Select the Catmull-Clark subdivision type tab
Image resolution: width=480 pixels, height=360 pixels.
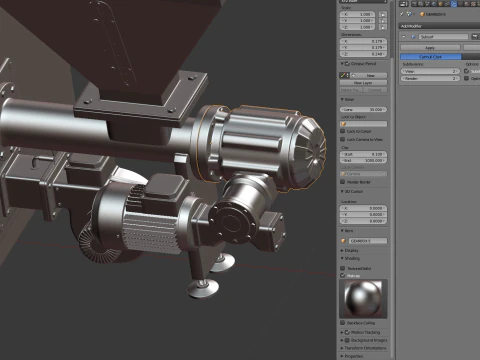[431, 57]
